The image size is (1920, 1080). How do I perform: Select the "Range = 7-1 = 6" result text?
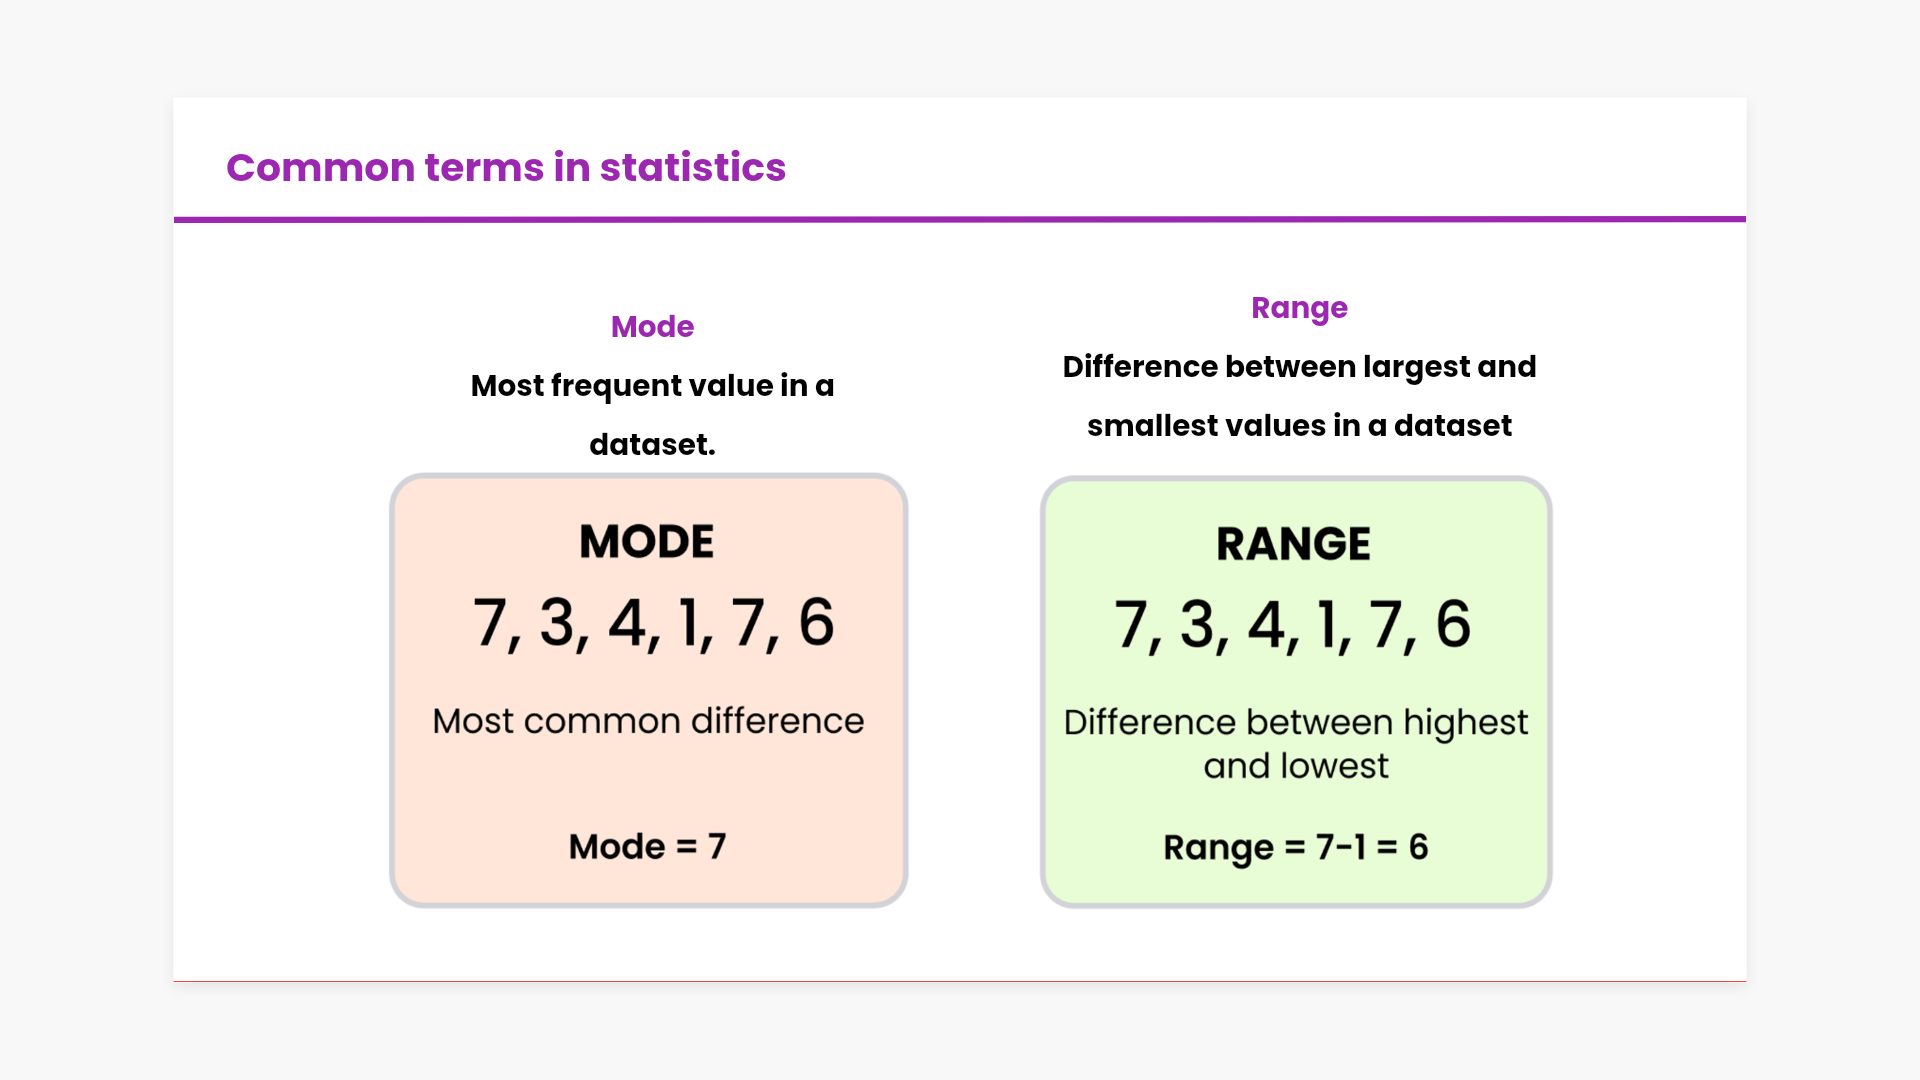coord(1295,848)
